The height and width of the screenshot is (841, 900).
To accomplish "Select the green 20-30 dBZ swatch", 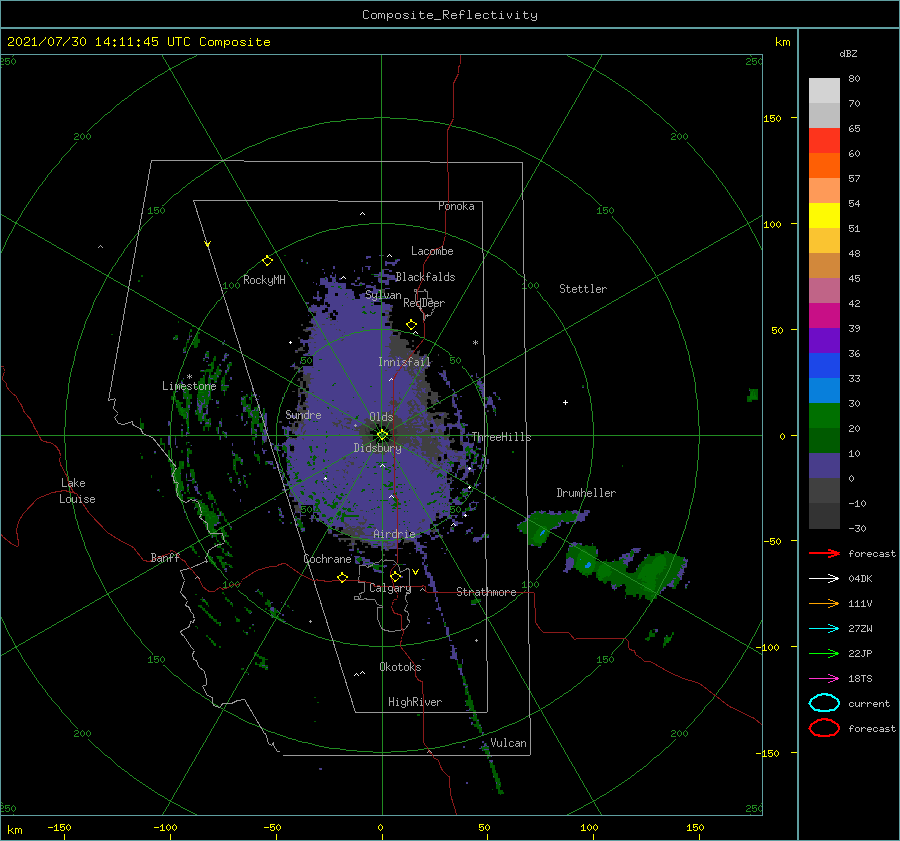I will [824, 416].
